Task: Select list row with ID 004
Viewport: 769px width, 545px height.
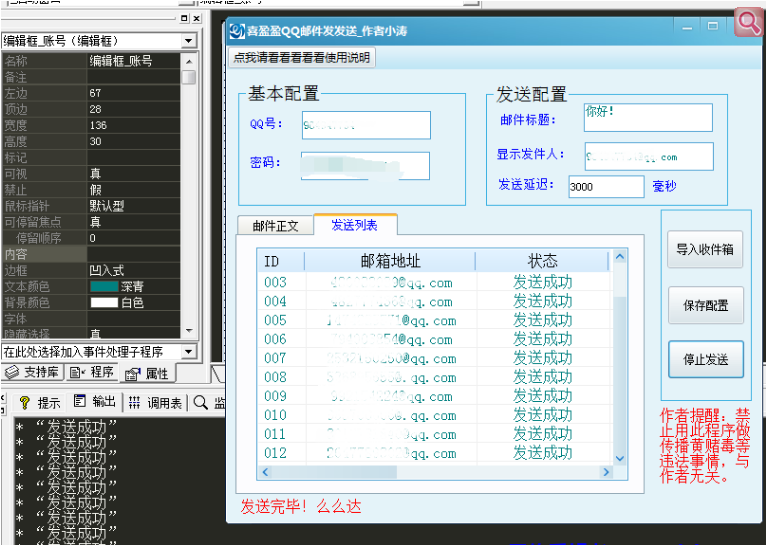Action: 435,302
